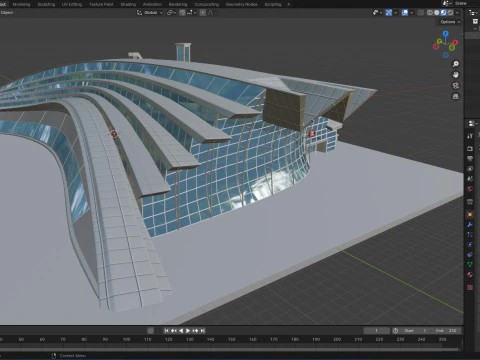The height and width of the screenshot is (360, 480).
Task: Jump to the next keyframe
Action: (195, 331)
